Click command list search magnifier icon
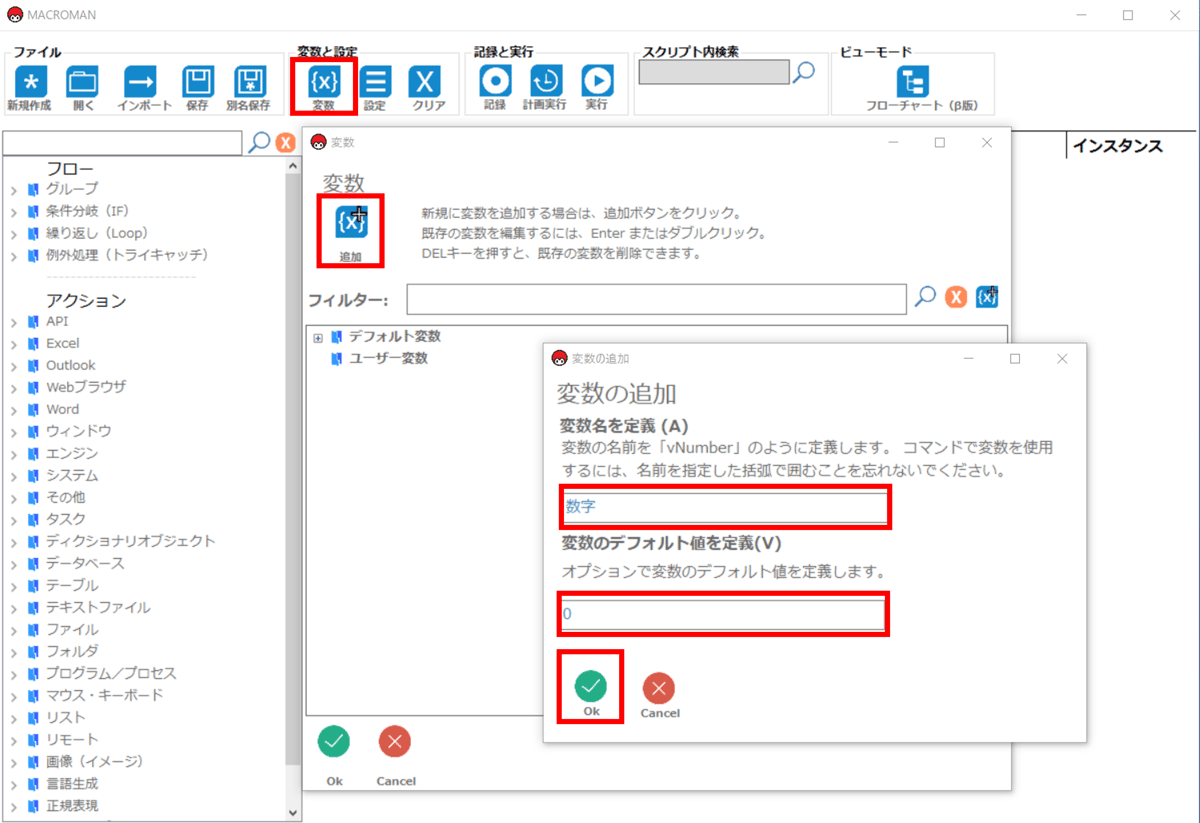This screenshot has width=1200, height=823. [259, 143]
